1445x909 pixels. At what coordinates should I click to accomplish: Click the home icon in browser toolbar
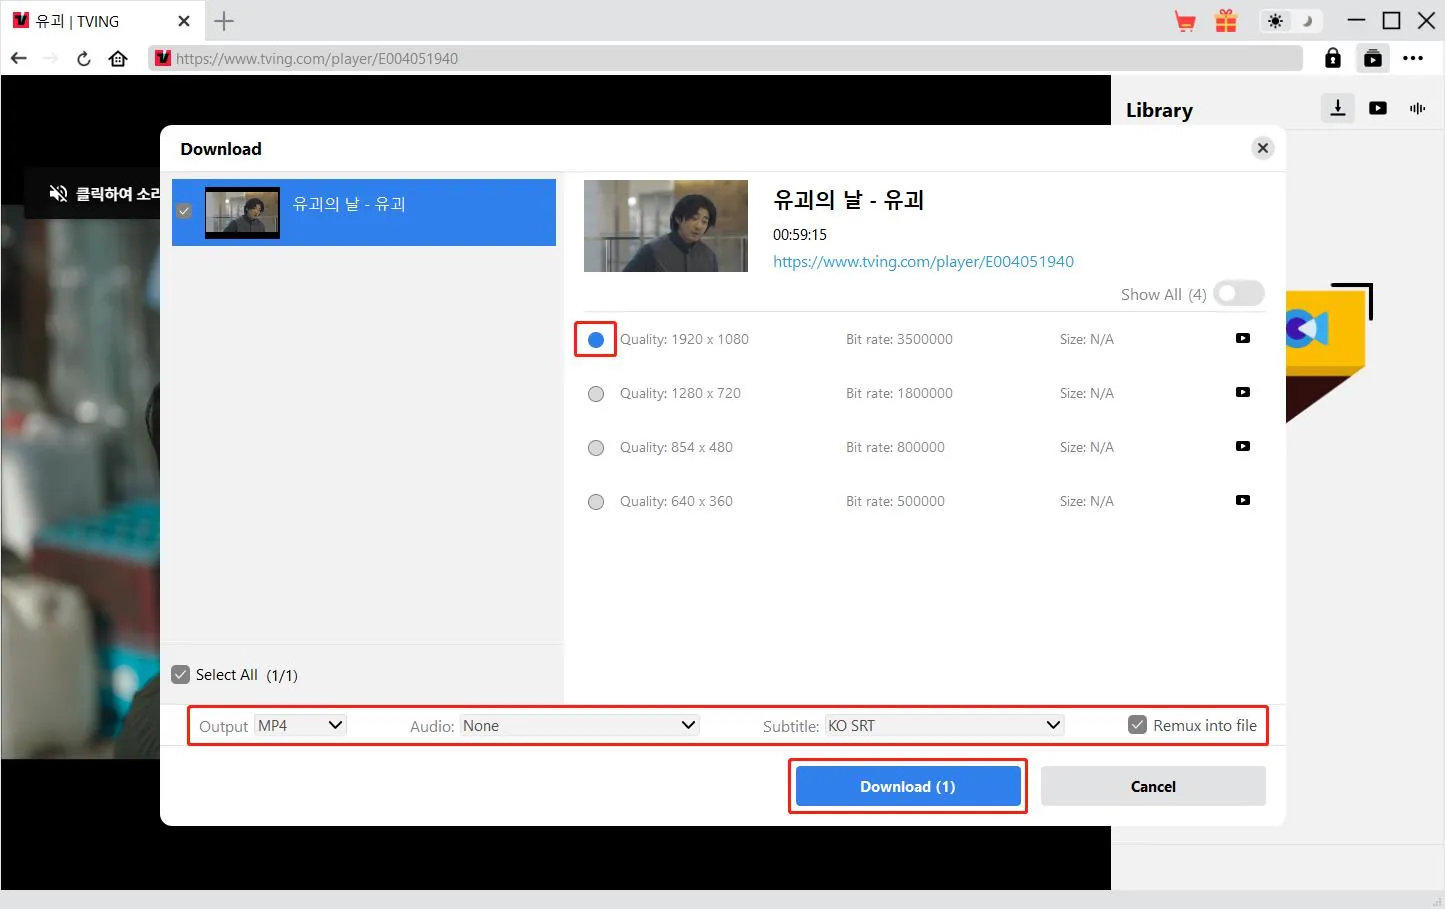tap(118, 59)
